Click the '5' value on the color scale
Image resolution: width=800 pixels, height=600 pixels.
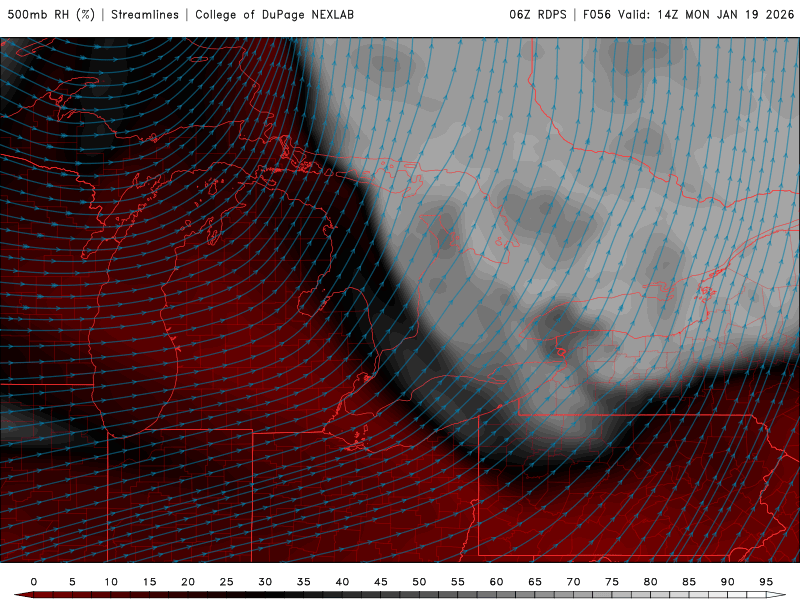72,582
